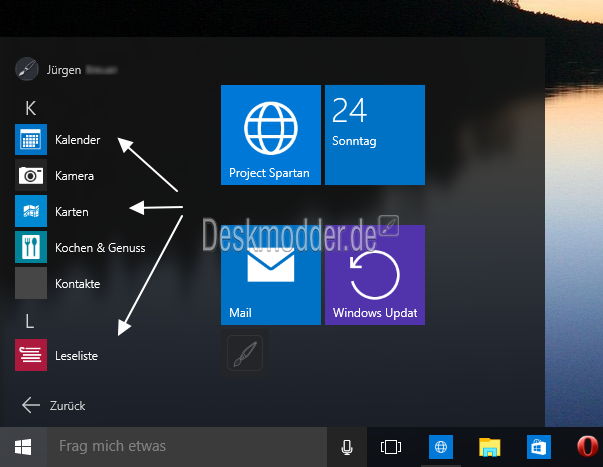Click the Kontakte label text
The width and height of the screenshot is (603, 467).
point(77,284)
